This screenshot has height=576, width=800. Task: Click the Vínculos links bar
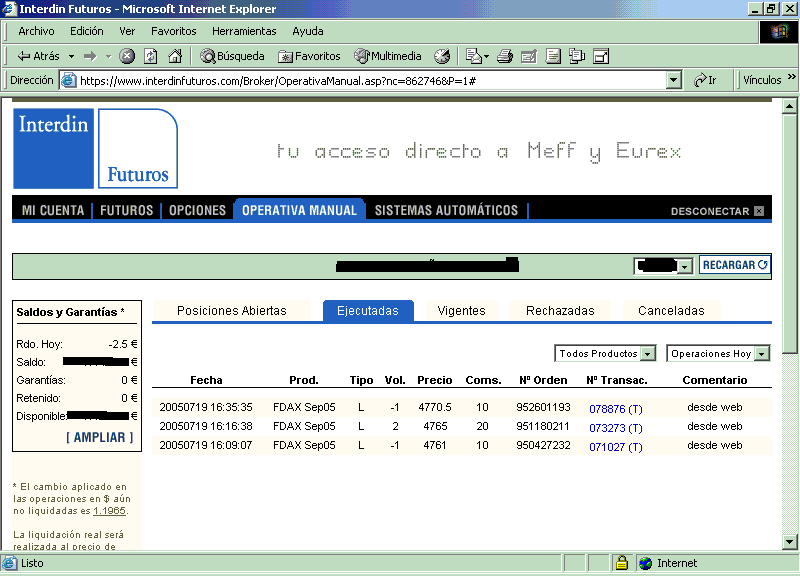762,80
